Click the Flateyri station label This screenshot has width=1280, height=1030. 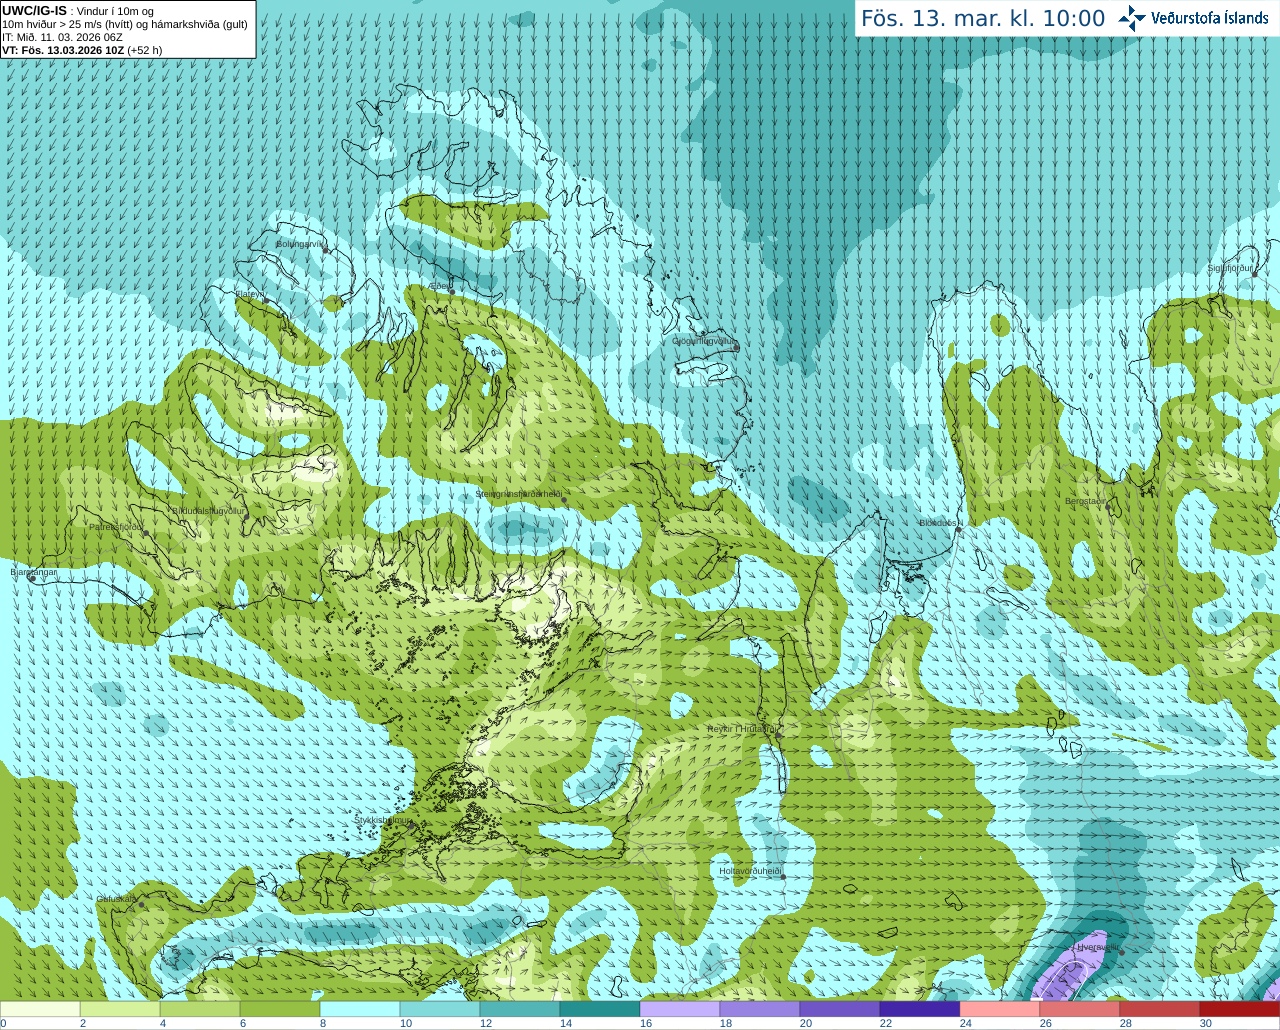point(249,294)
